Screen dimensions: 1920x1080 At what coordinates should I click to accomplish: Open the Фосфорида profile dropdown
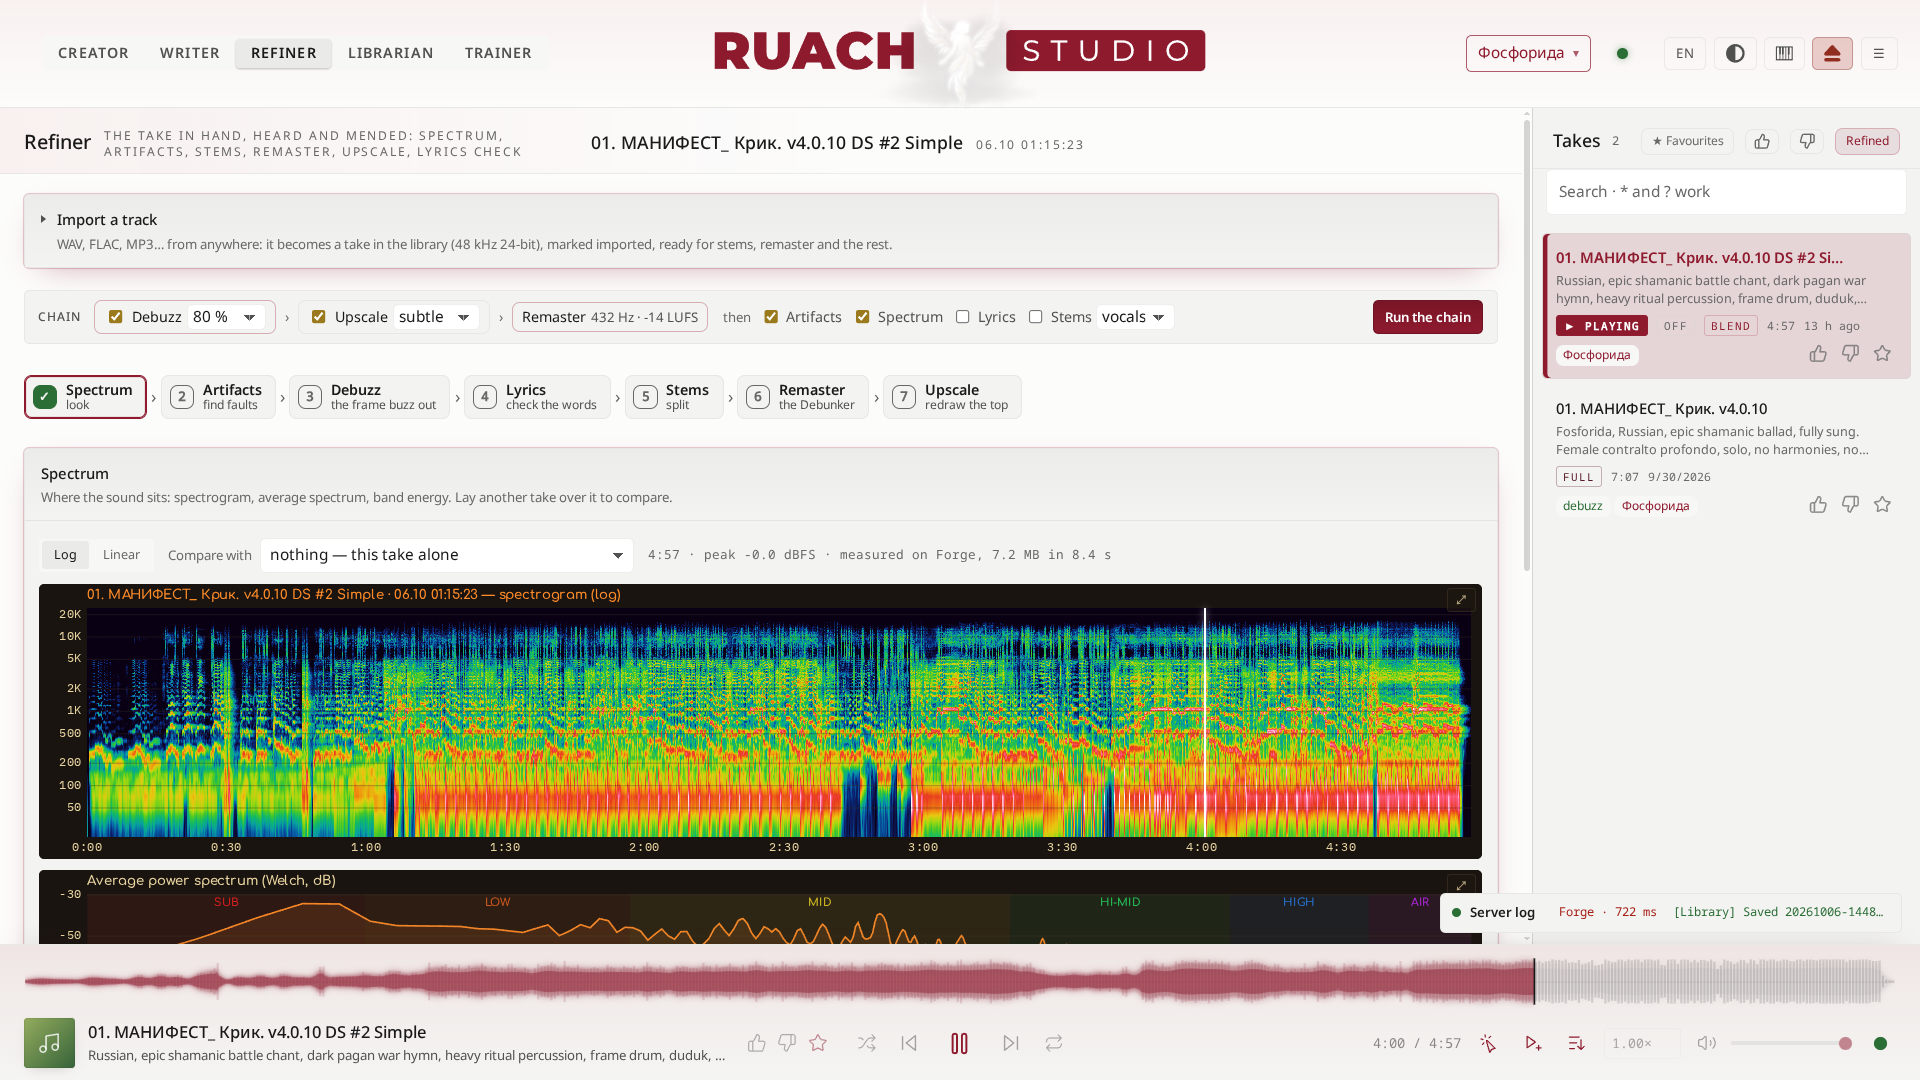point(1528,53)
